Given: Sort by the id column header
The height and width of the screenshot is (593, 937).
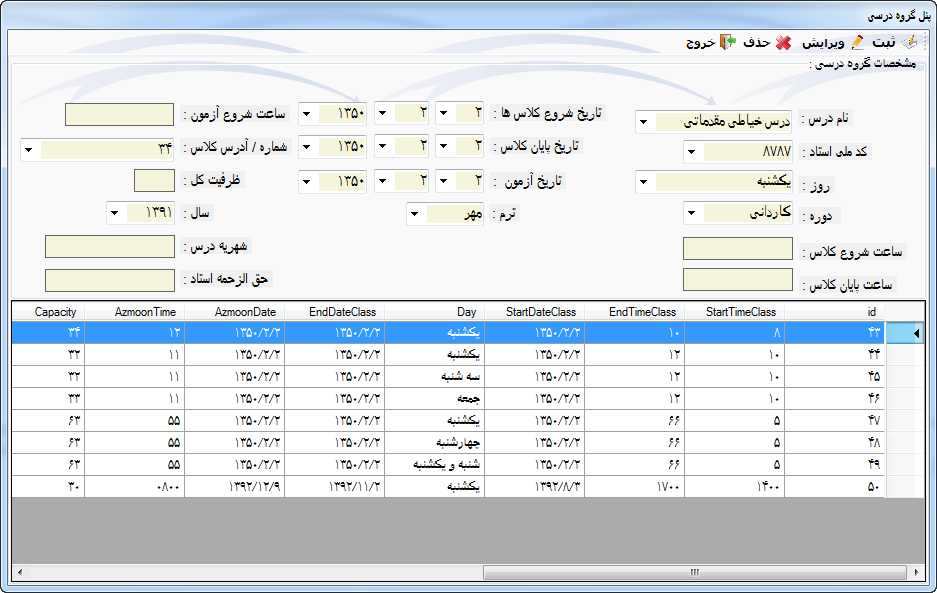Looking at the screenshot, I should coord(834,311).
